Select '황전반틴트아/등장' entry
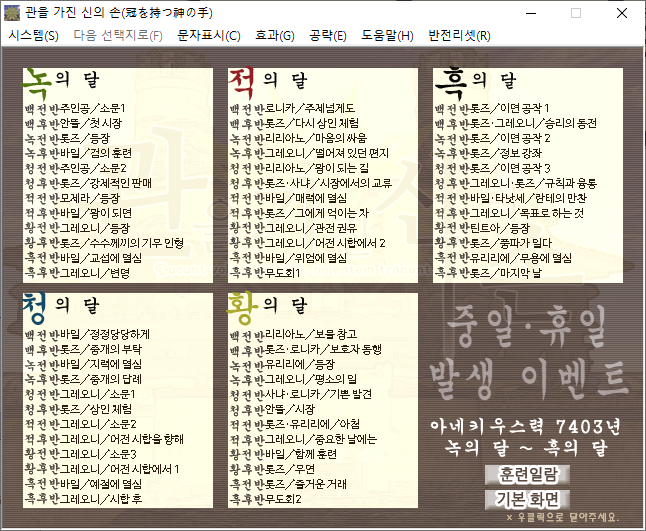 (482, 228)
